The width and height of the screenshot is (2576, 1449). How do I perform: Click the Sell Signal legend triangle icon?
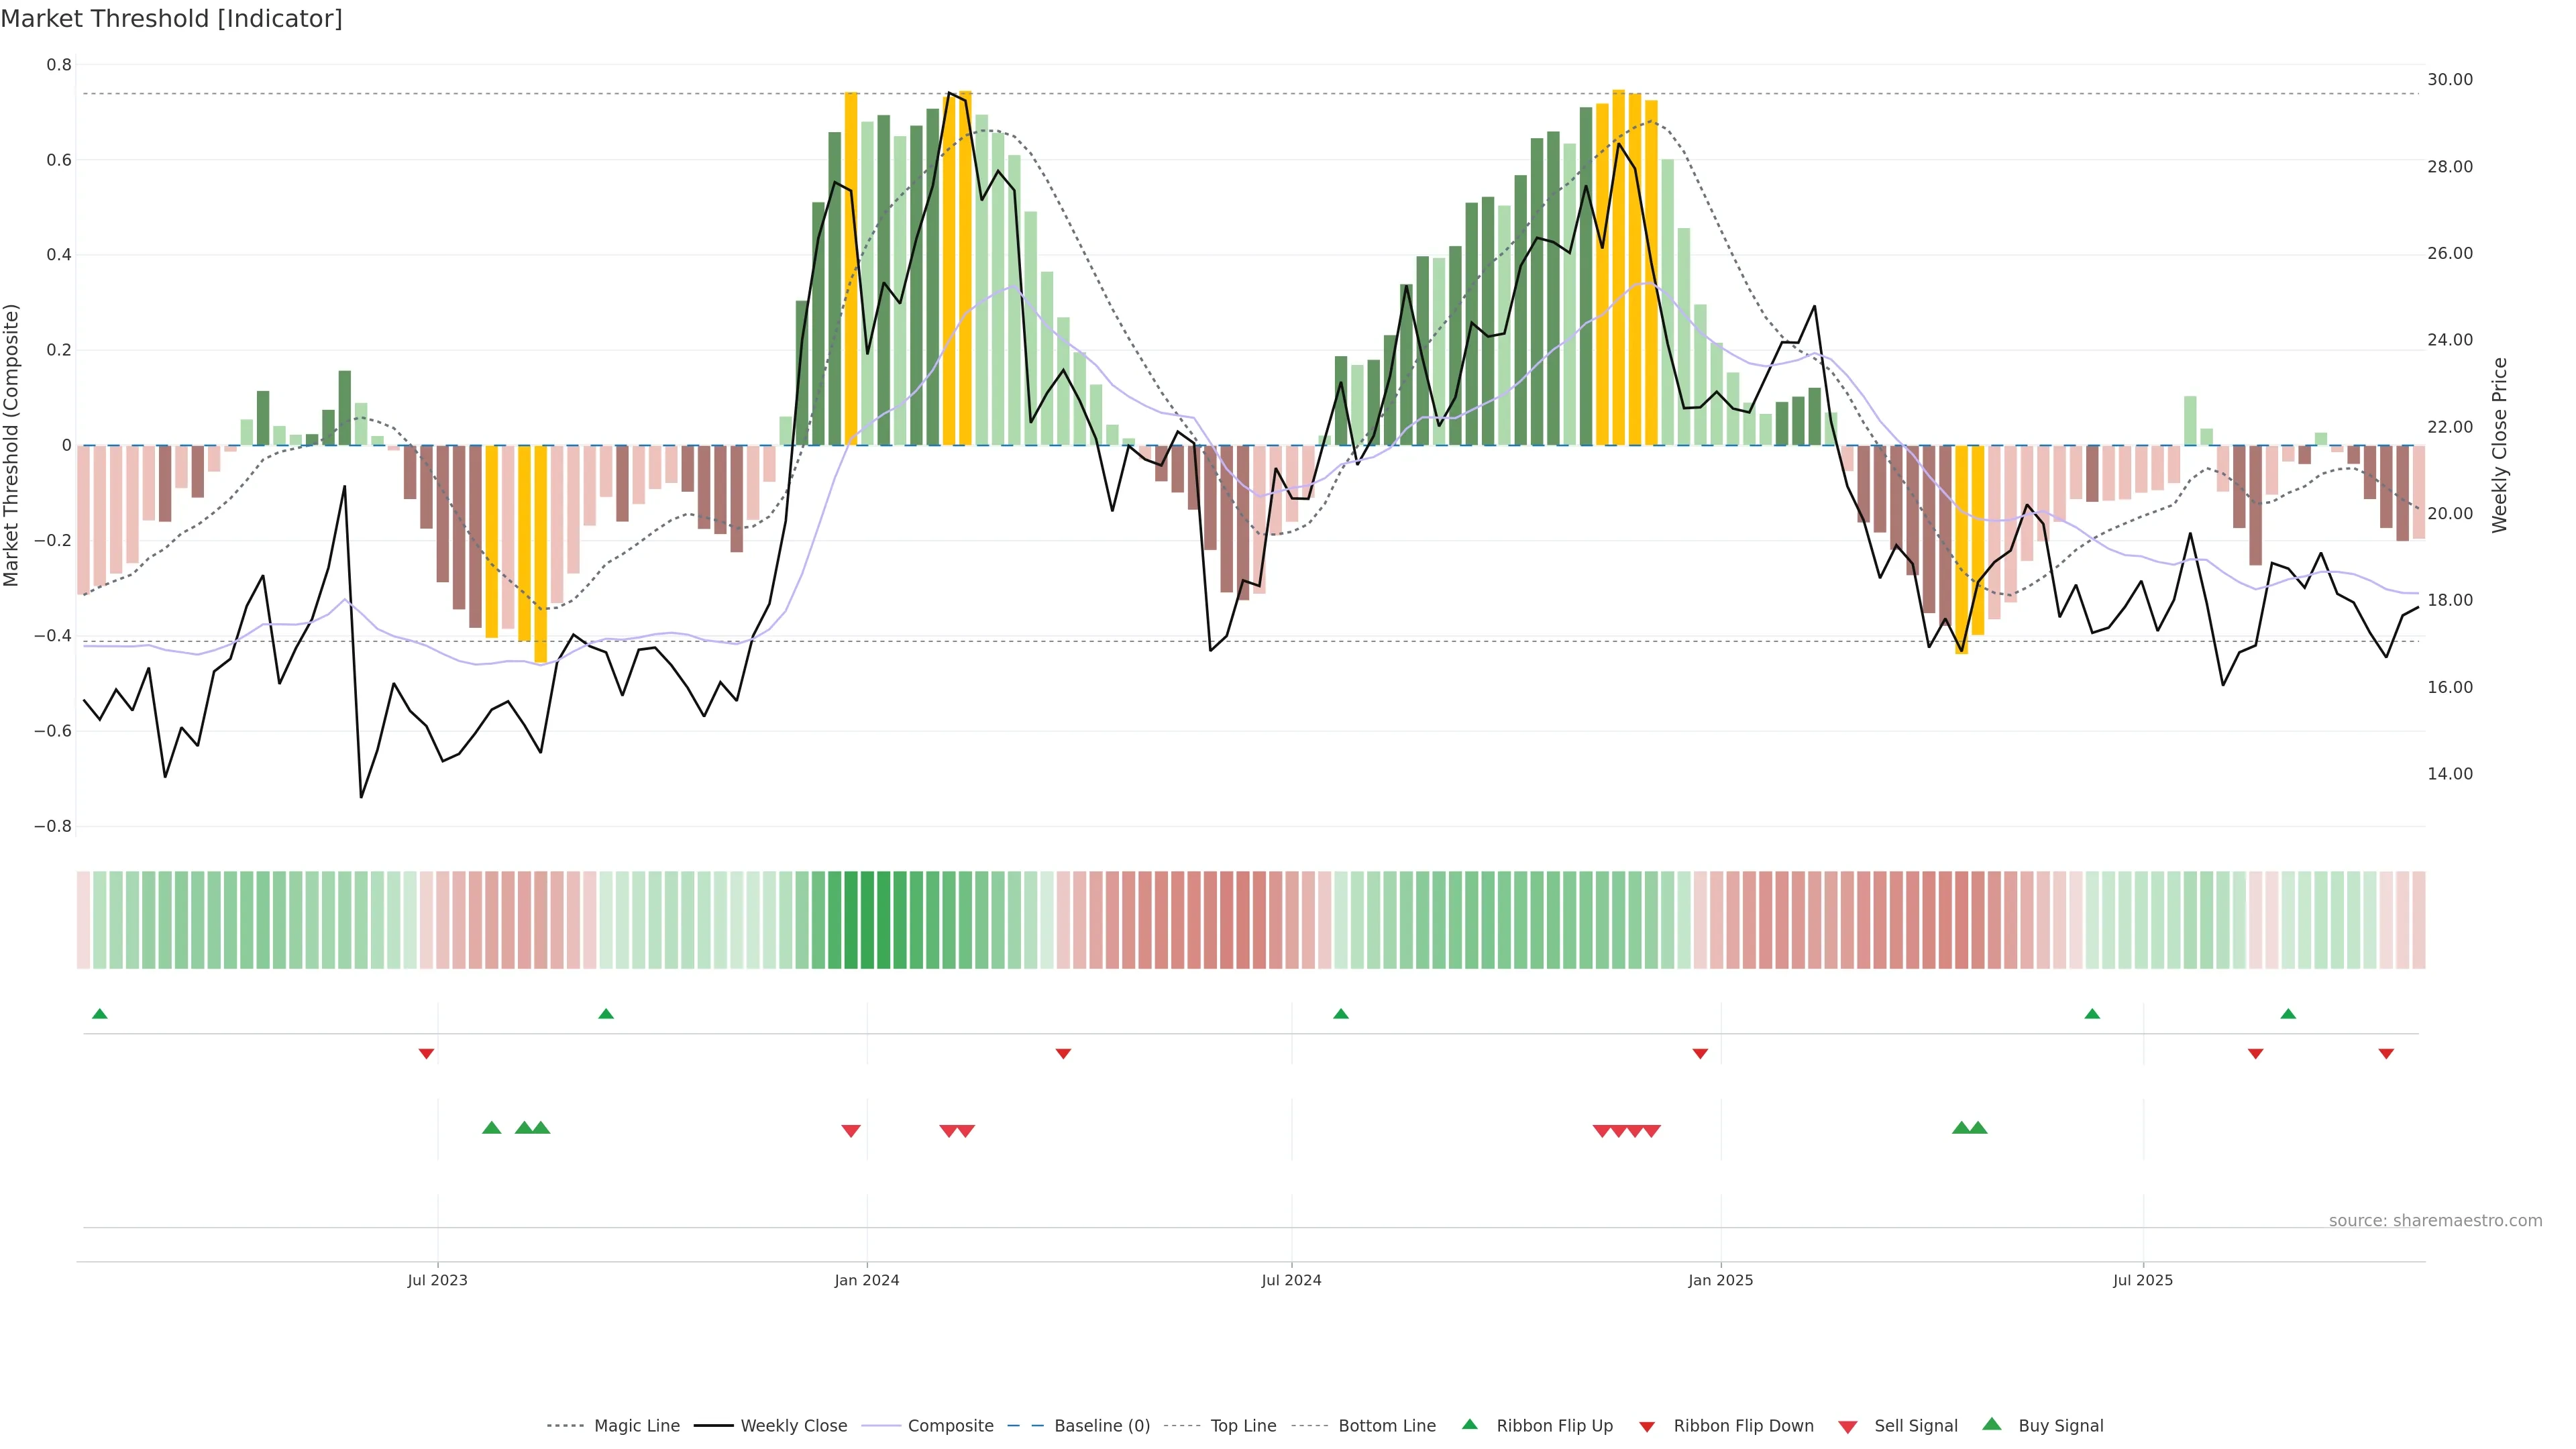point(1848,1427)
